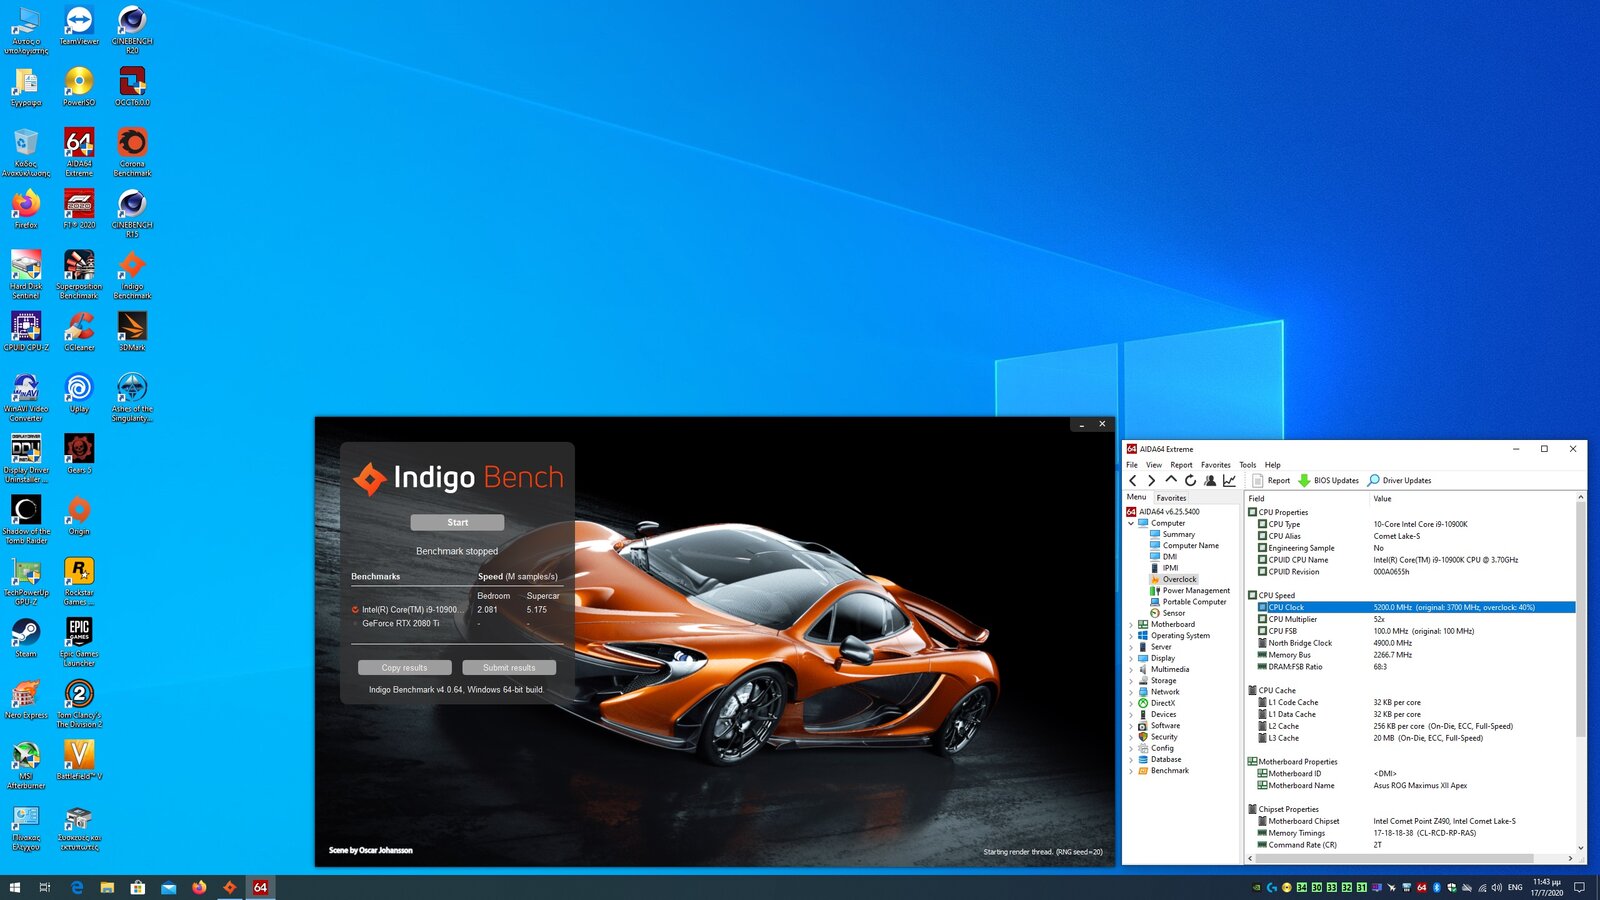Screen dimensions: 1600x900
Task: Open the CPUID CPU-Z desktop icon
Action: coord(26,331)
